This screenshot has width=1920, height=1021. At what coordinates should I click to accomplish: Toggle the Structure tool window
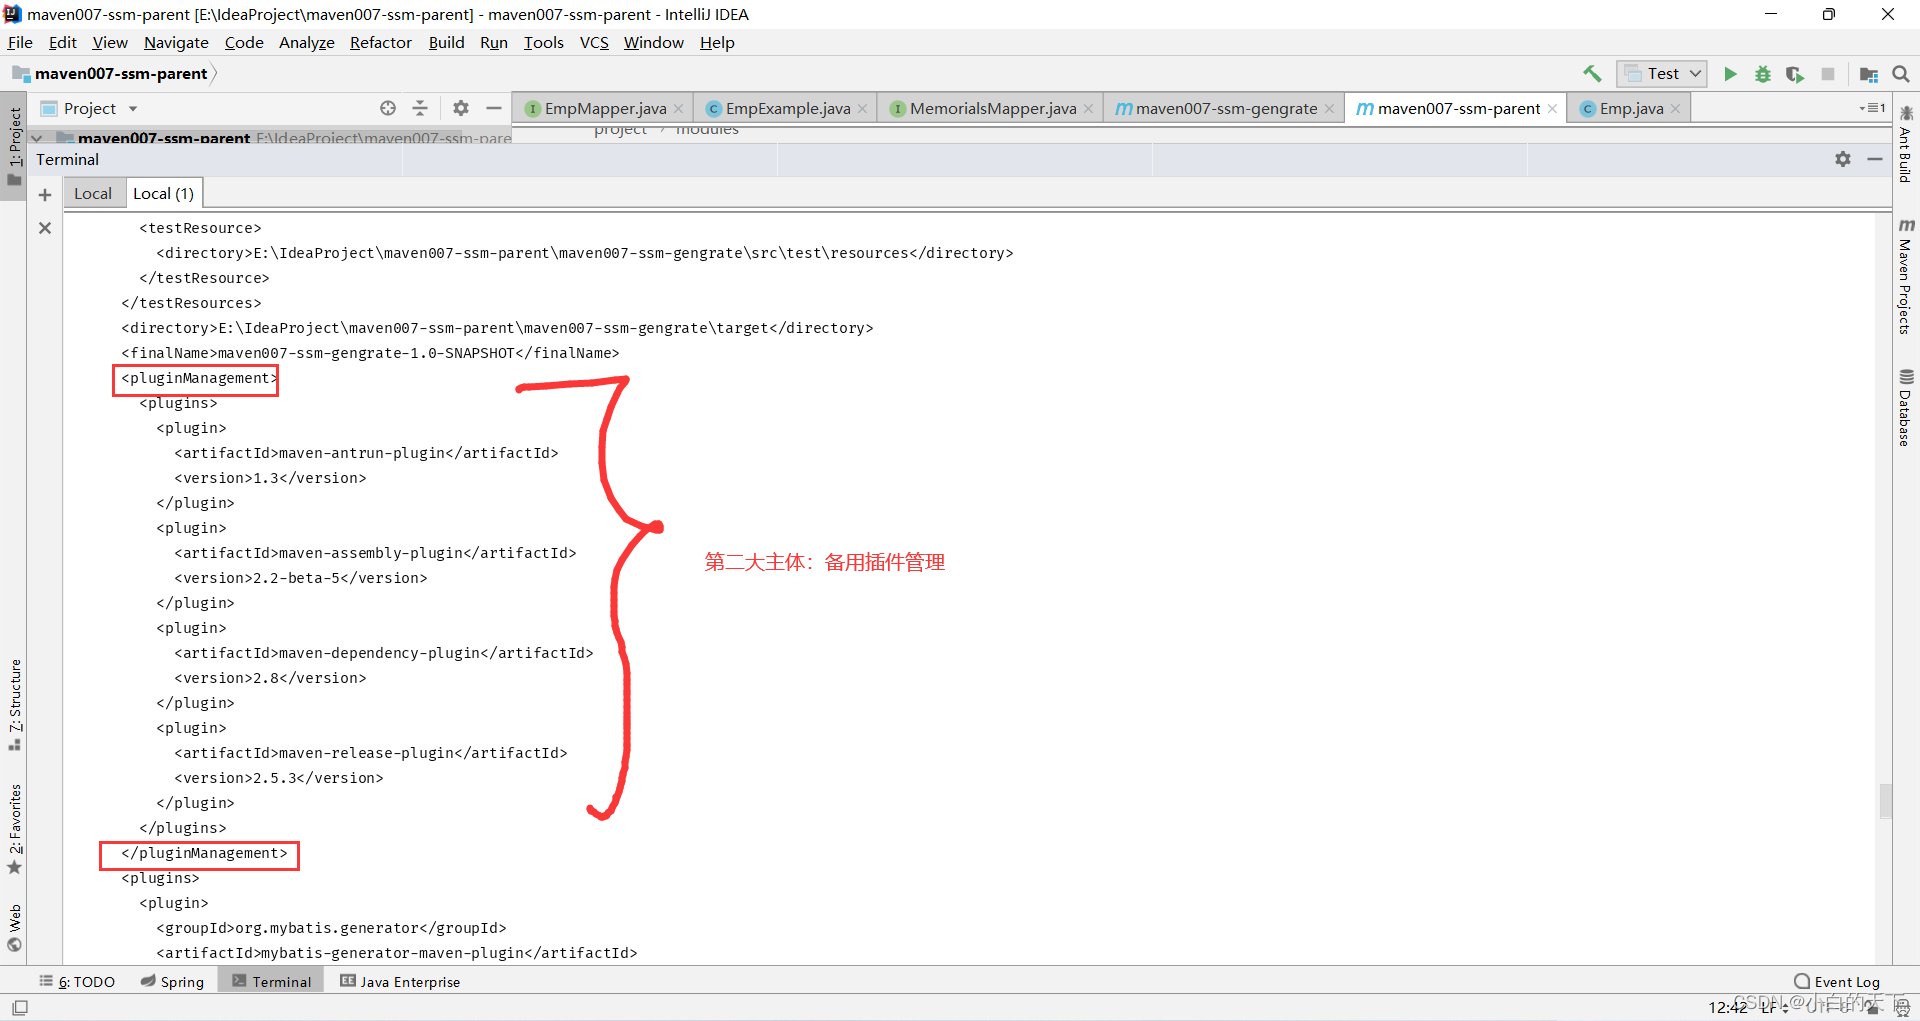[14, 705]
